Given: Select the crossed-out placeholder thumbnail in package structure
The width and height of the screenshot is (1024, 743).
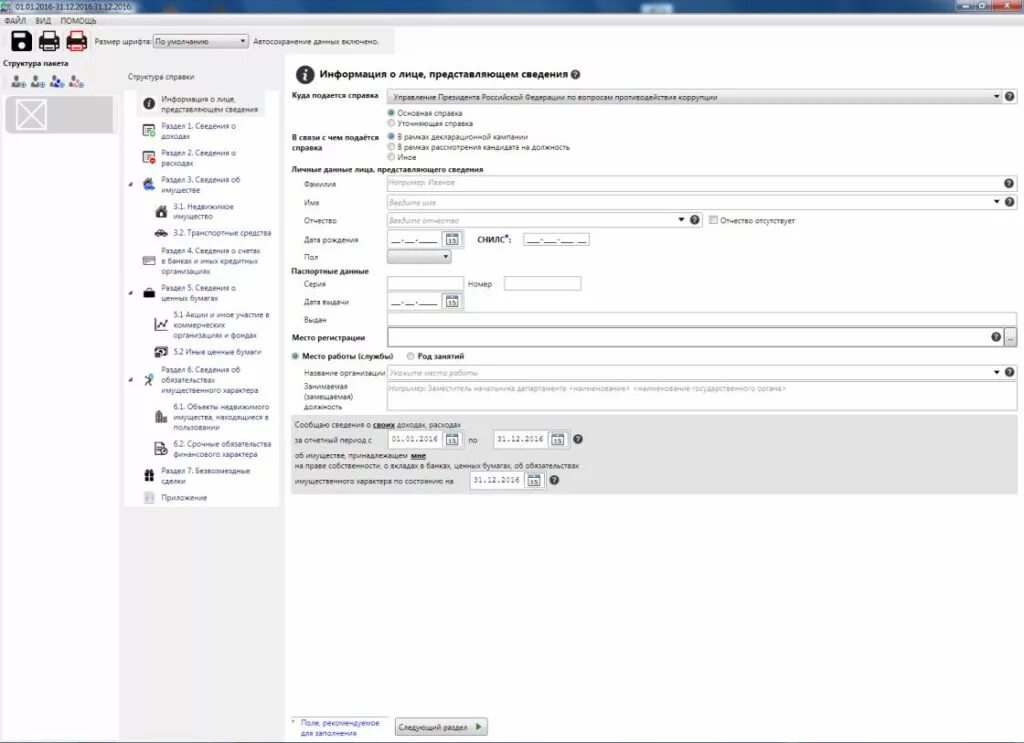Looking at the screenshot, I should tap(31, 115).
